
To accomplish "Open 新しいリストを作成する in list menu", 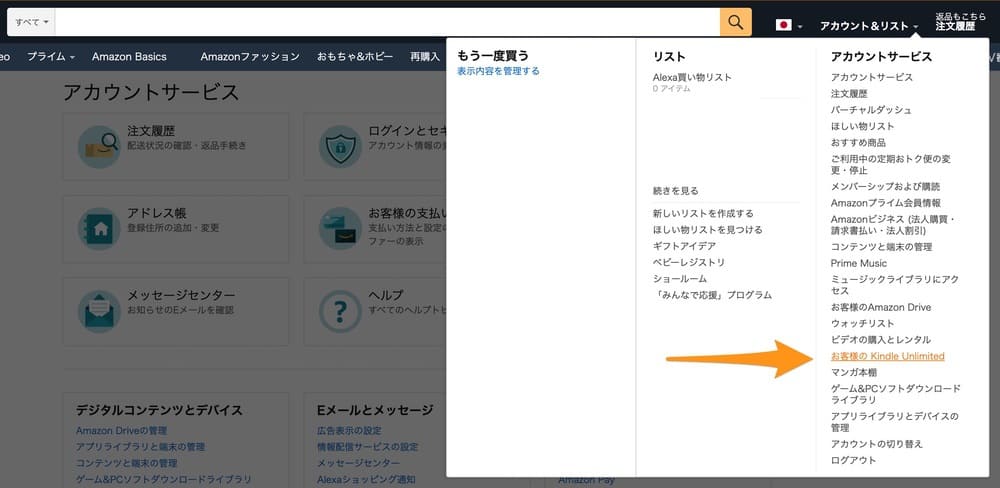I will [703, 213].
